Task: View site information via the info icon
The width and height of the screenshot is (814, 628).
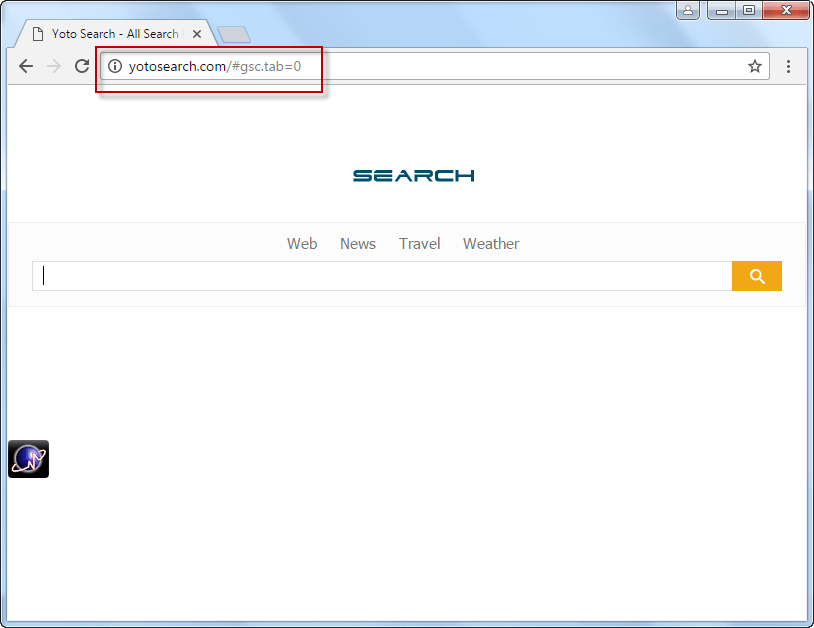Action: click(x=115, y=66)
